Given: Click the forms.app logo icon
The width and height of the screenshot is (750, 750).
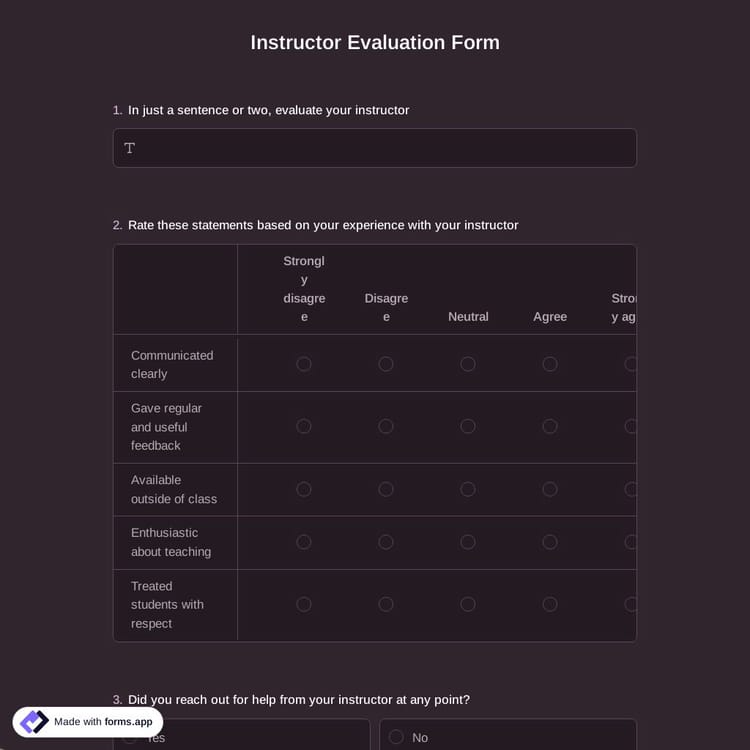Looking at the screenshot, I should [x=34, y=721].
